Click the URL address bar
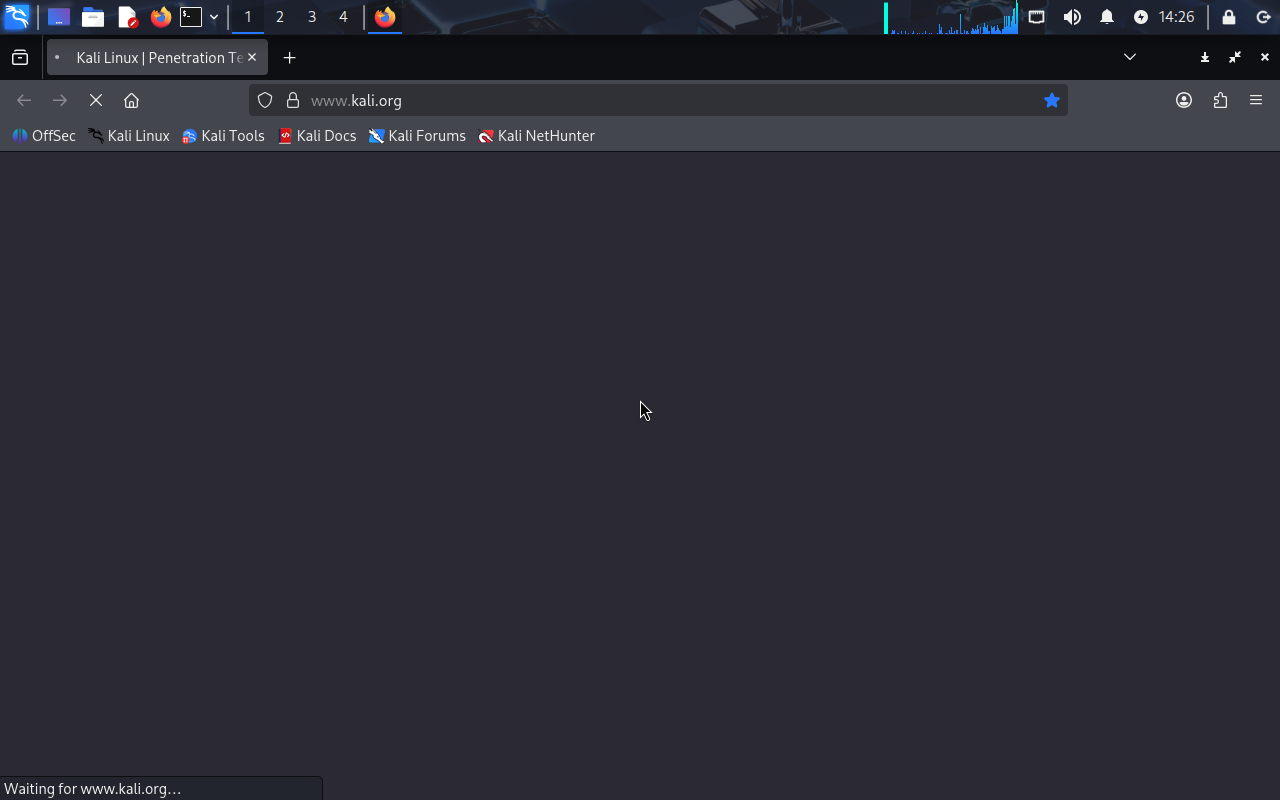Screen dimensions: 1280x800 (660, 100)
